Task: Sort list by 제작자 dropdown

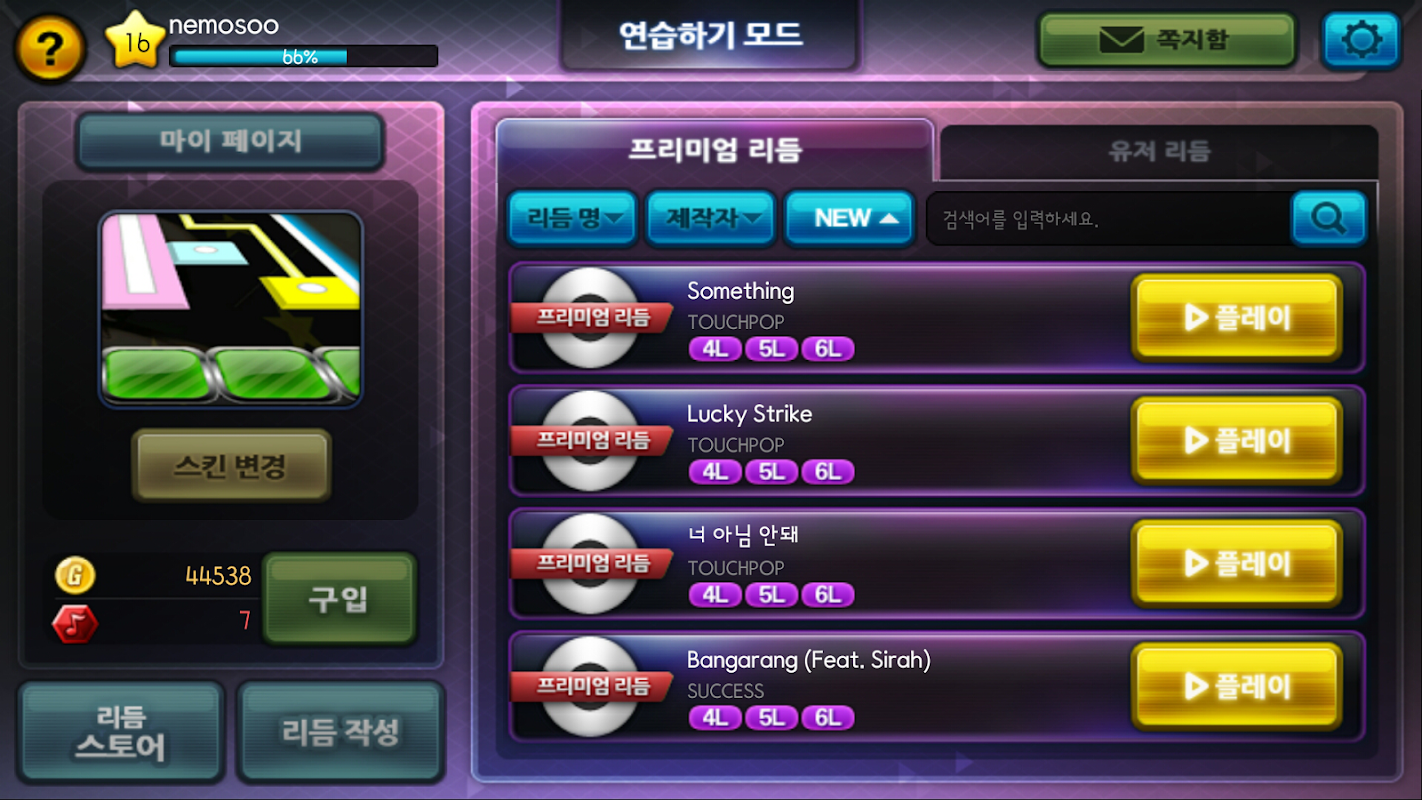Action: [x=711, y=218]
